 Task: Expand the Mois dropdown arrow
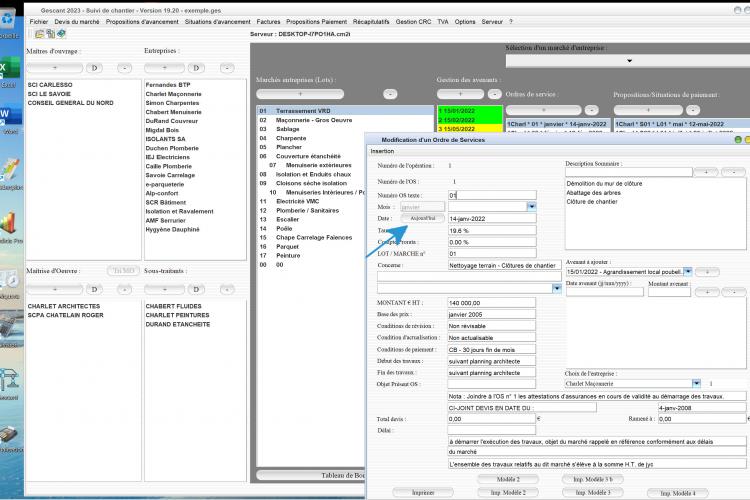531,207
